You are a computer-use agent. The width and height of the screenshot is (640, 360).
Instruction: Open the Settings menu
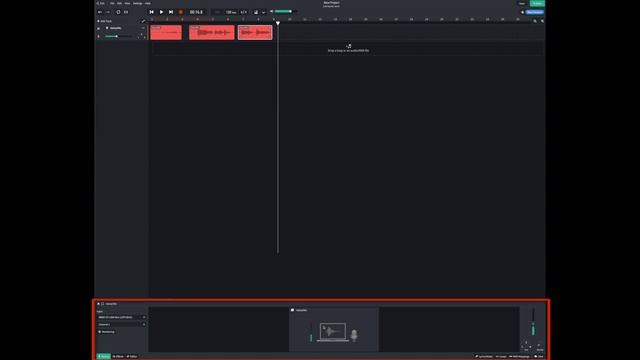[138, 3]
